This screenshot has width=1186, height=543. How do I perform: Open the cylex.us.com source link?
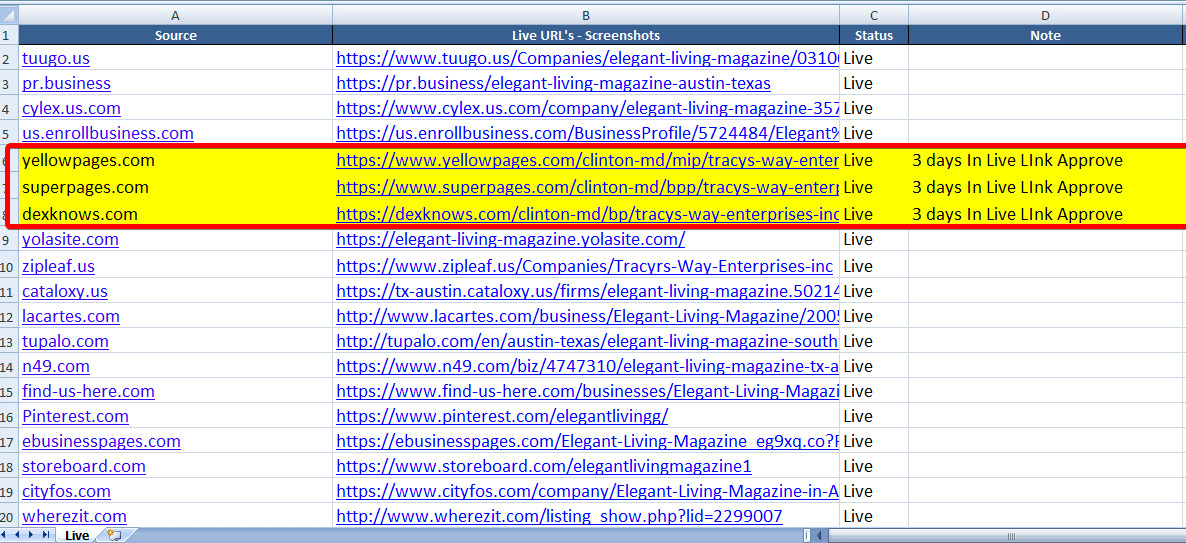point(71,107)
